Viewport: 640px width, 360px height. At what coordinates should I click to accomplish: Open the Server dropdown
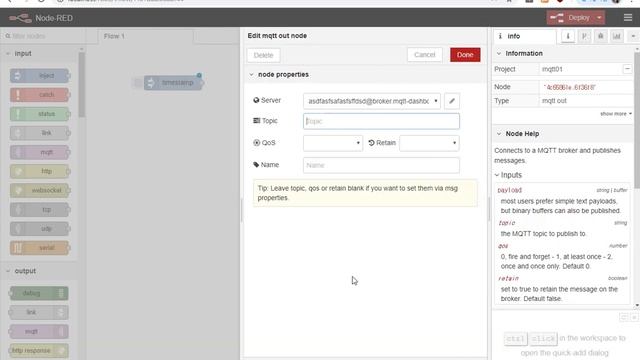point(371,101)
